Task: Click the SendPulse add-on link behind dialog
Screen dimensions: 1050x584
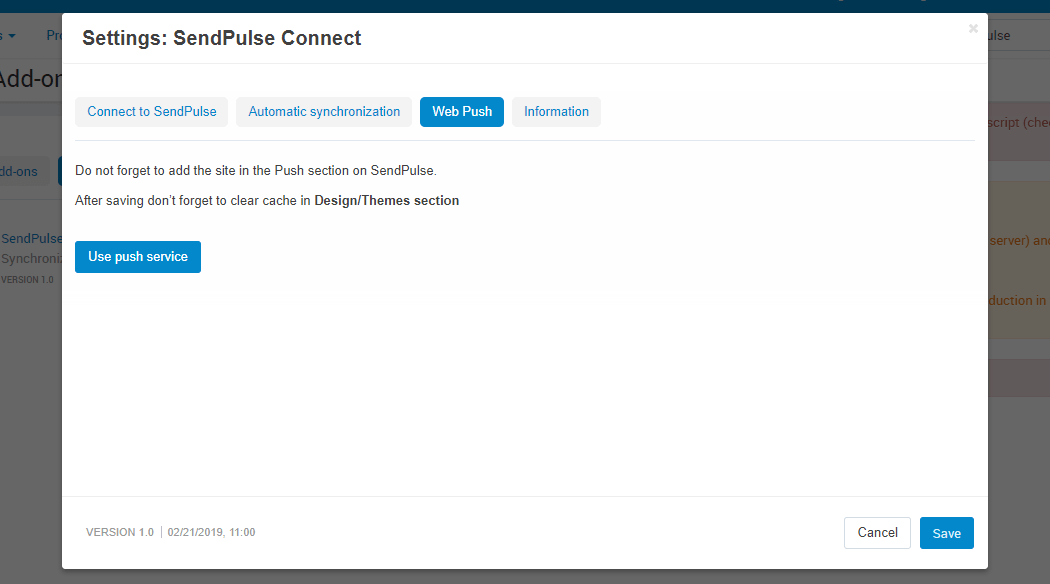Action: [x=31, y=238]
